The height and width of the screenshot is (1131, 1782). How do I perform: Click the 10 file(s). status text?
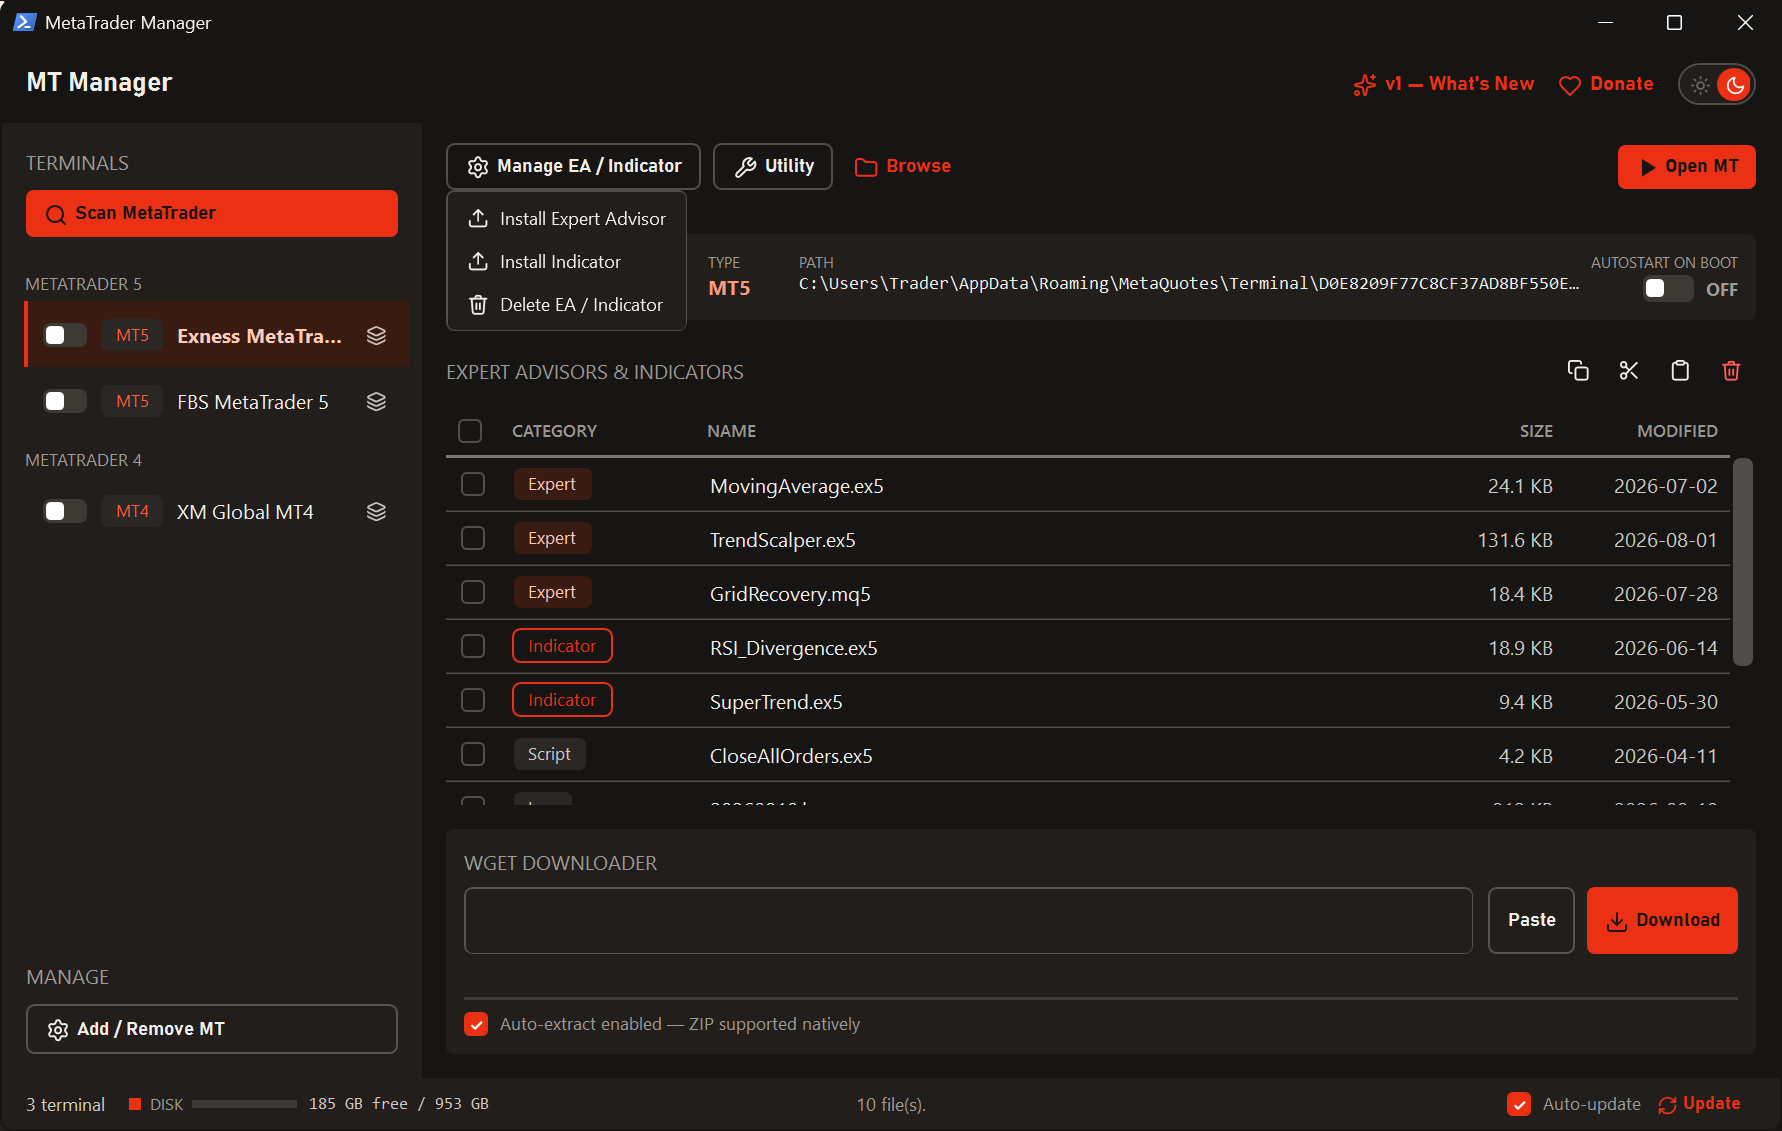click(x=891, y=1105)
